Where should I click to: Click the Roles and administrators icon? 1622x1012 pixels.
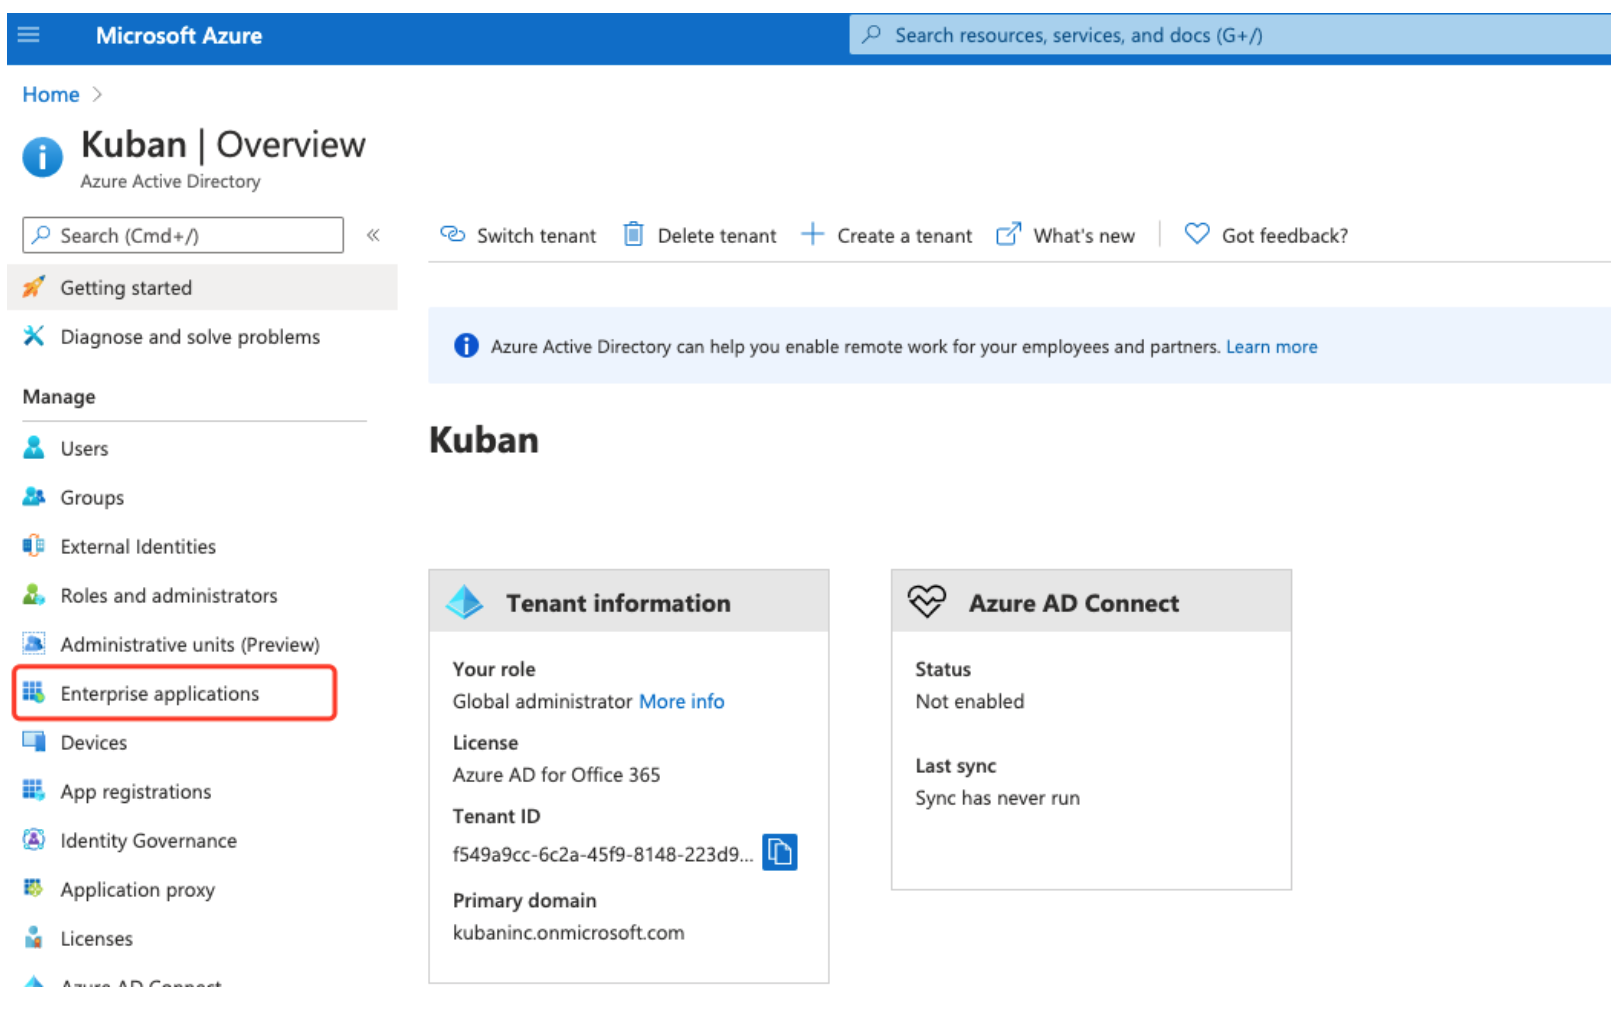(x=34, y=594)
